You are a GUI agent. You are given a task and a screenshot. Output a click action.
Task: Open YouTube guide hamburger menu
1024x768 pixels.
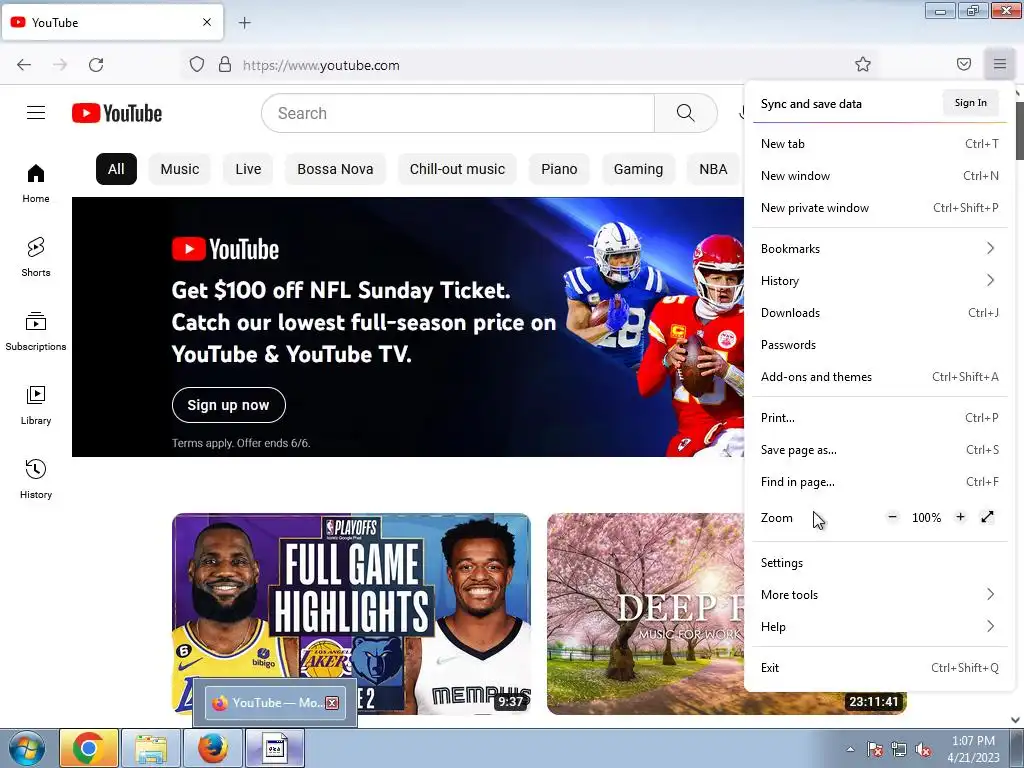(36, 113)
